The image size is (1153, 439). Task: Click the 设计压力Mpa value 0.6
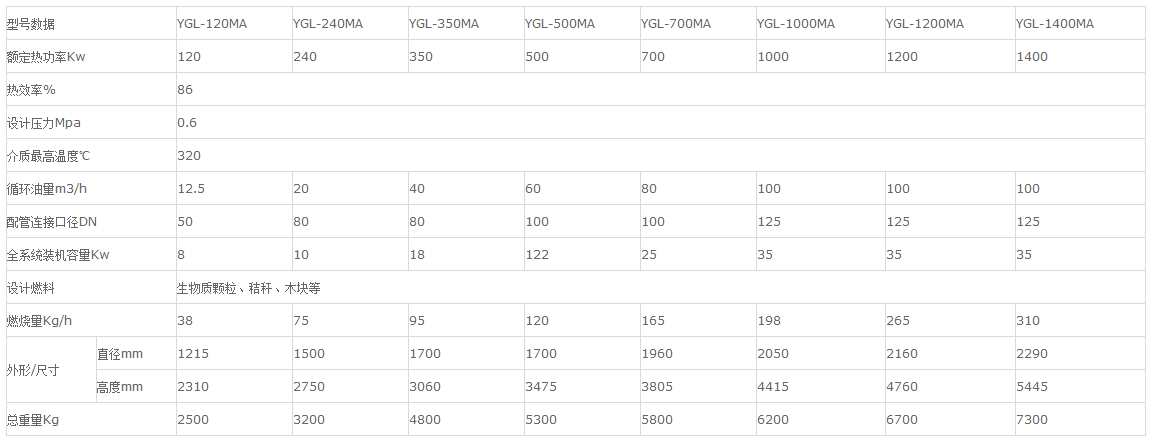coord(187,123)
